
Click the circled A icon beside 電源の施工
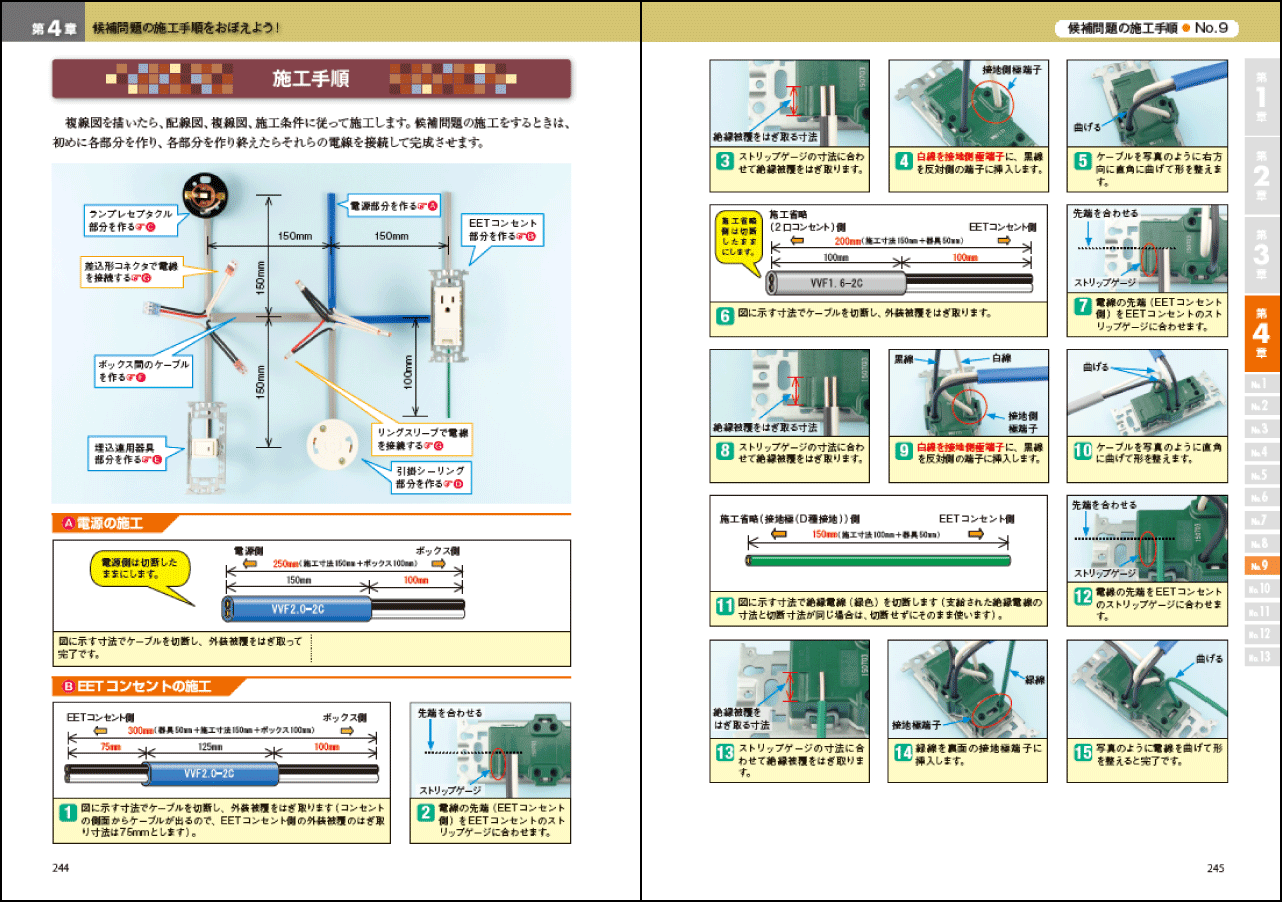point(68,523)
